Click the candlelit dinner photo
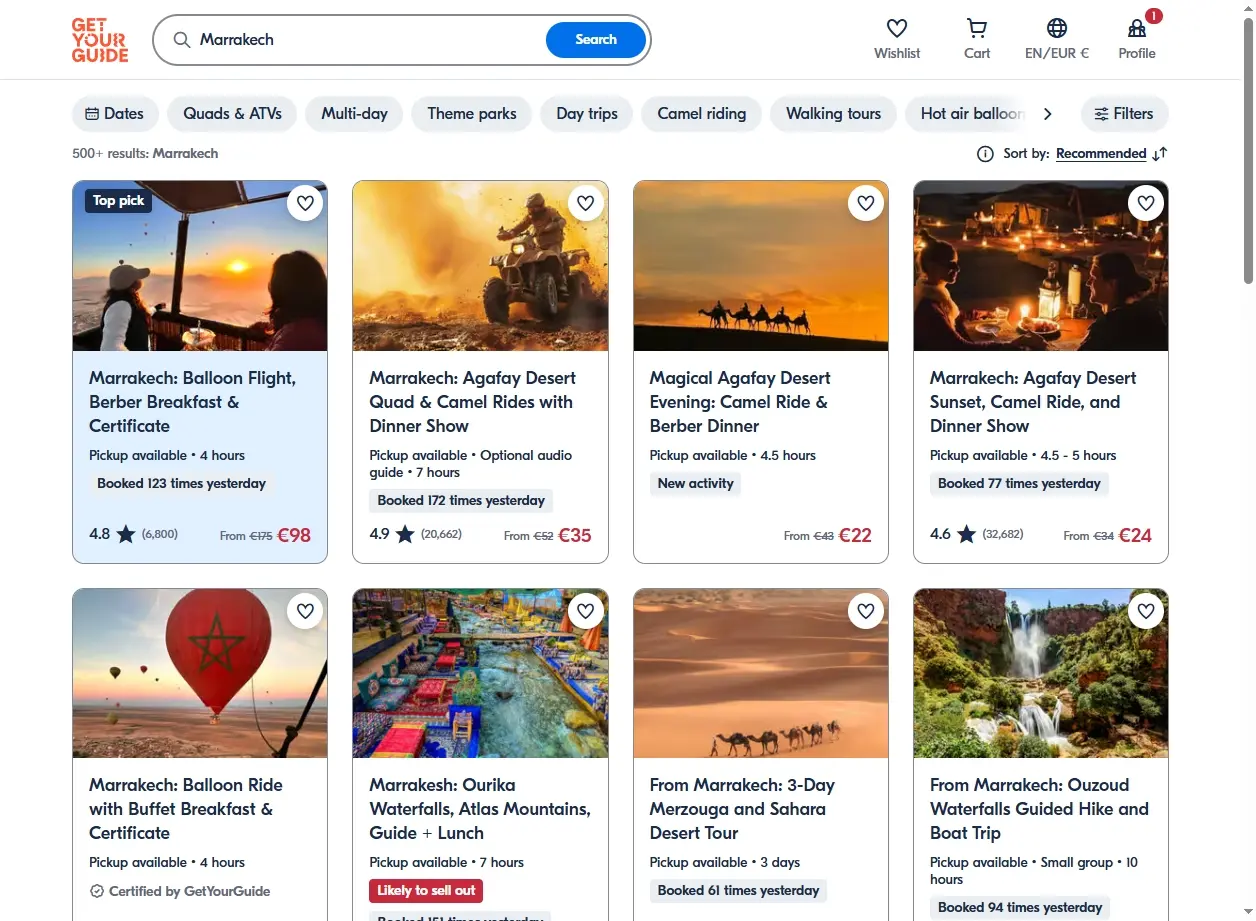This screenshot has height=921, width=1256. 1041,266
